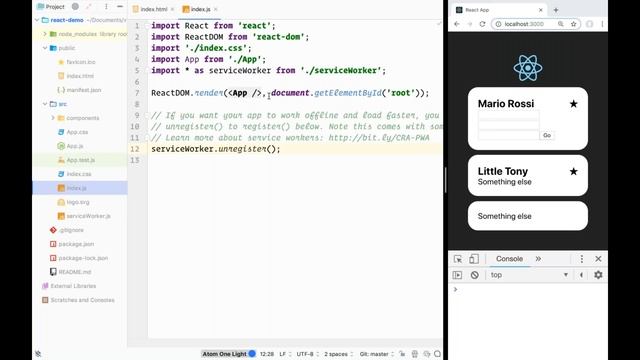Open the Chrome three-dot menu

(602, 24)
